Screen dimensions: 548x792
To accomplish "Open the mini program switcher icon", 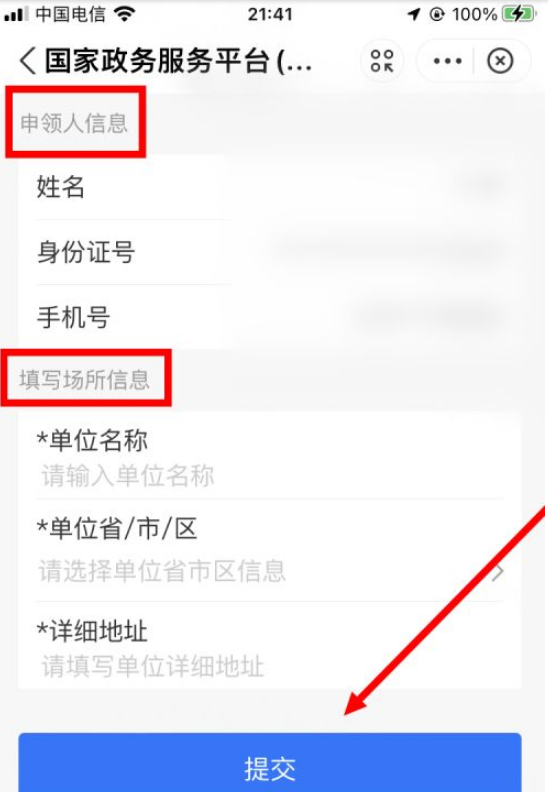I will tap(382, 61).
